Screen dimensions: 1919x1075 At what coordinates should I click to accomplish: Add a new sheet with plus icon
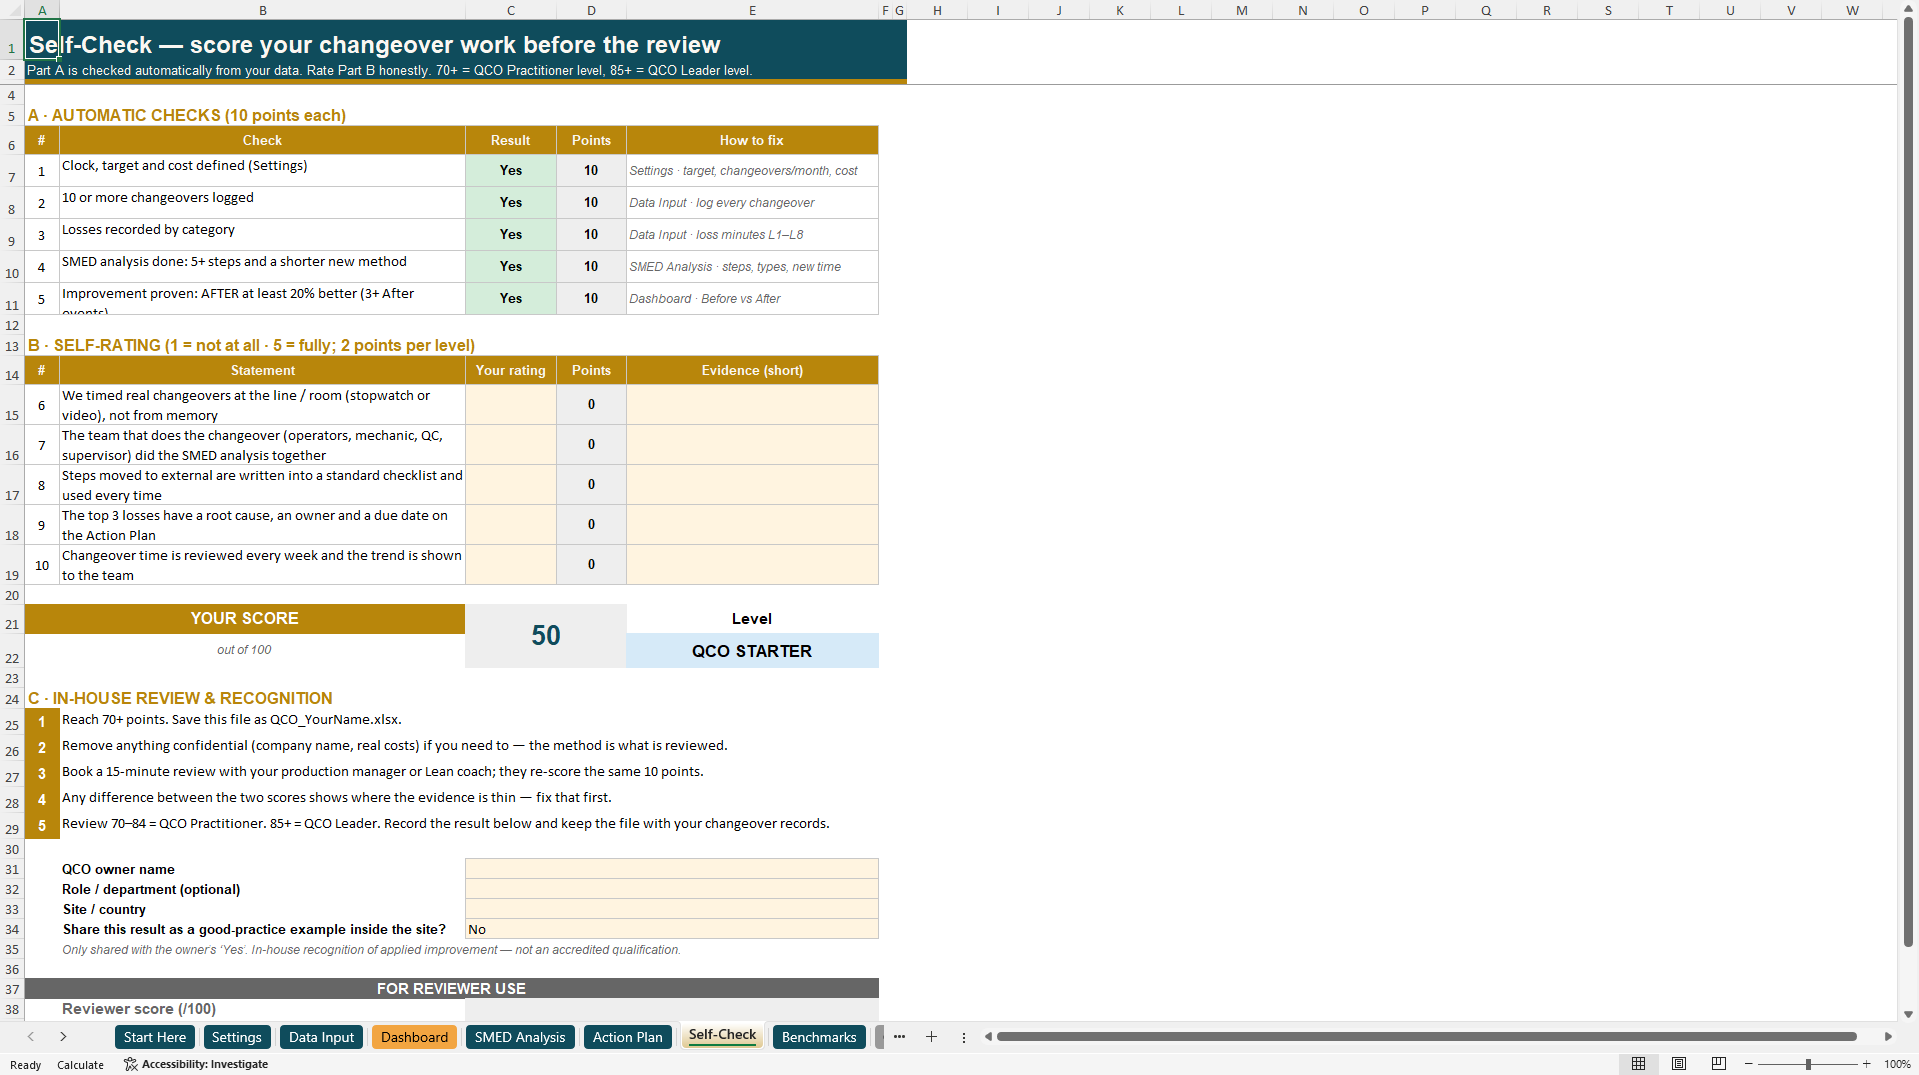click(931, 1037)
